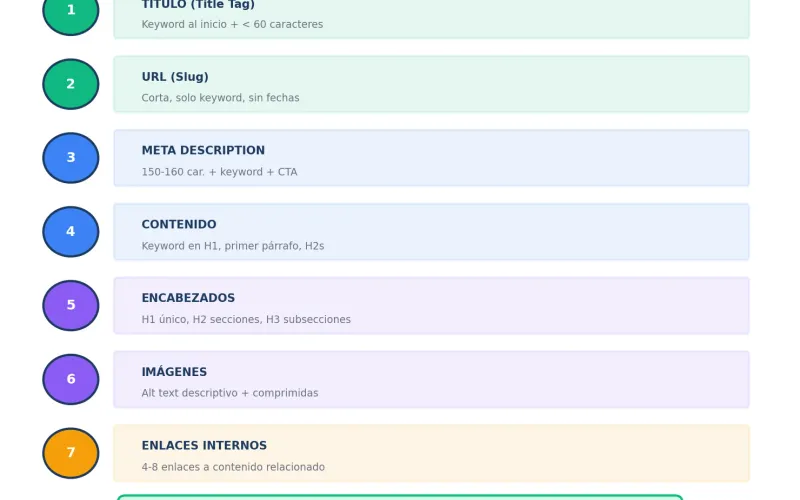800x500 pixels.
Task: Click "Corta, solo keyword, sin fechas" text
Action: coord(220,98)
